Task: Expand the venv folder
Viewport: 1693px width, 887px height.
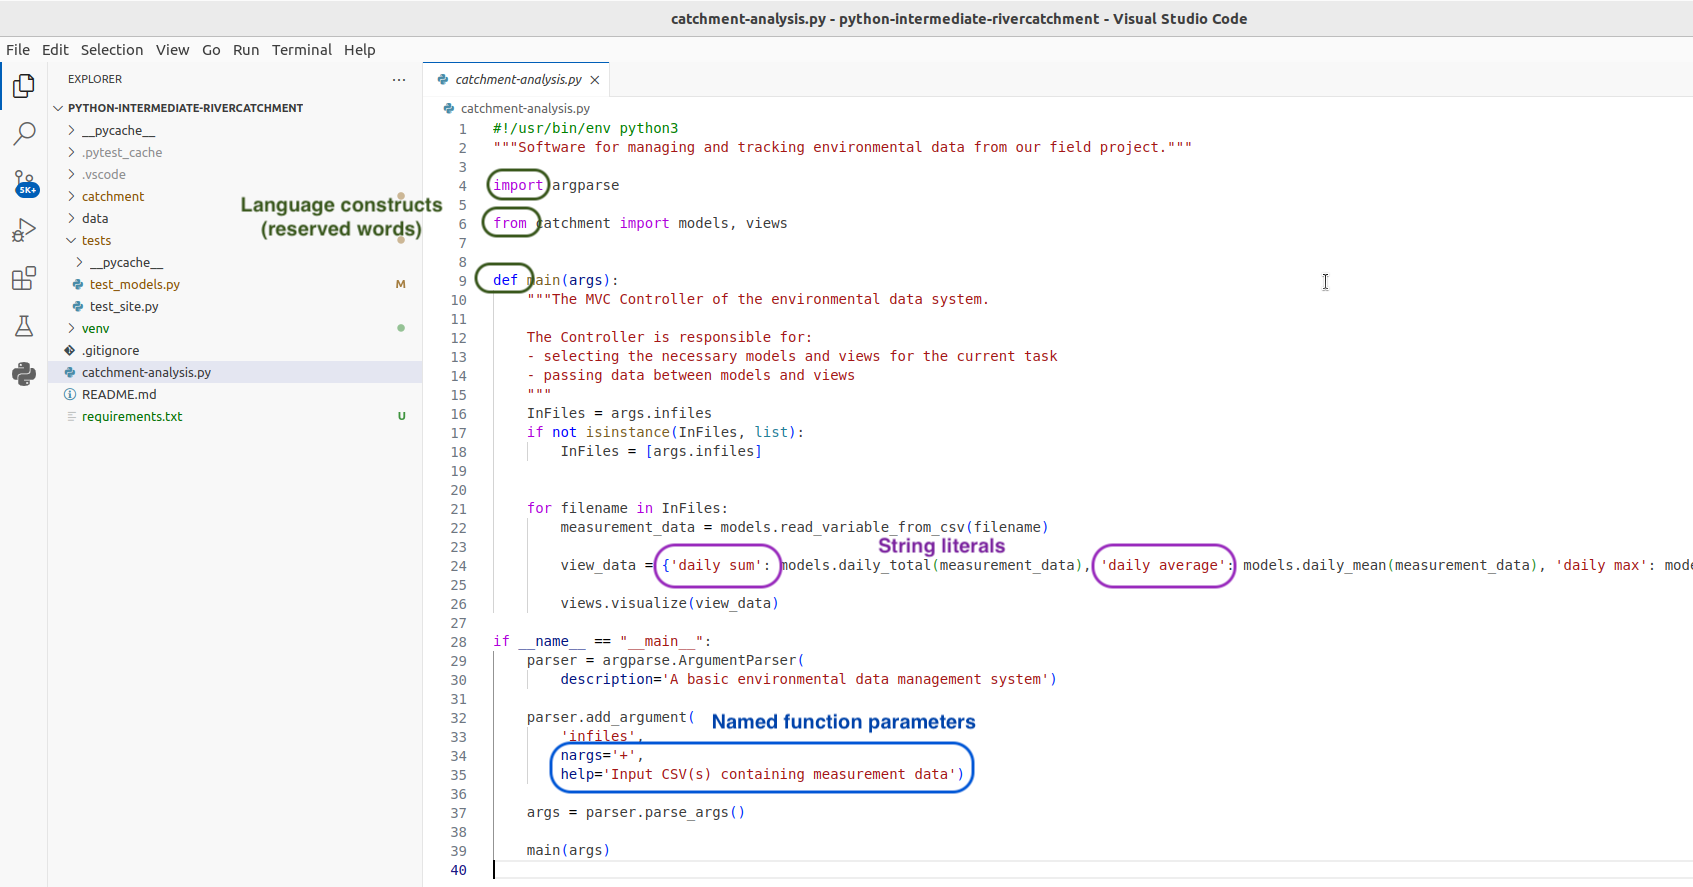Action: click(x=71, y=329)
